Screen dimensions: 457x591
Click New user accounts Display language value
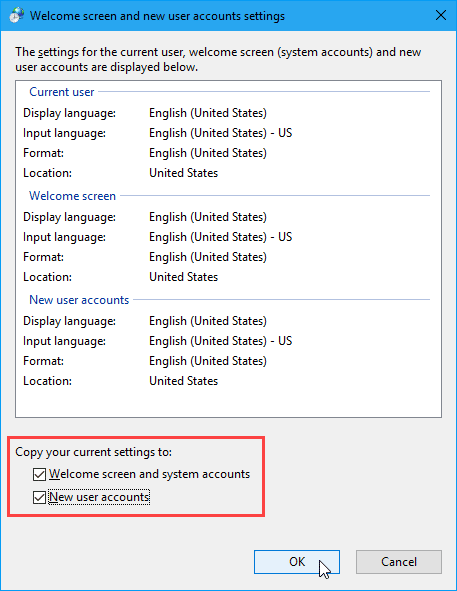[208, 321]
